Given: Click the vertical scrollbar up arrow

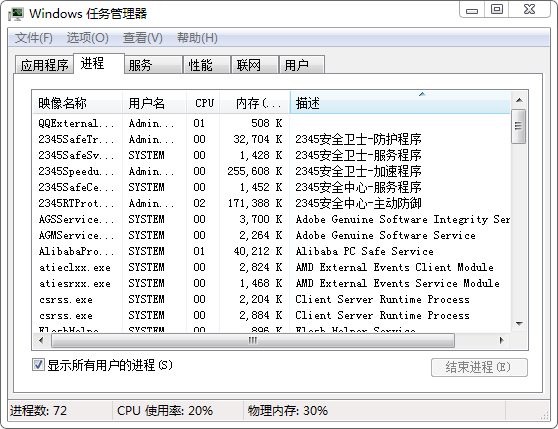Looking at the screenshot, I should pos(519,100).
